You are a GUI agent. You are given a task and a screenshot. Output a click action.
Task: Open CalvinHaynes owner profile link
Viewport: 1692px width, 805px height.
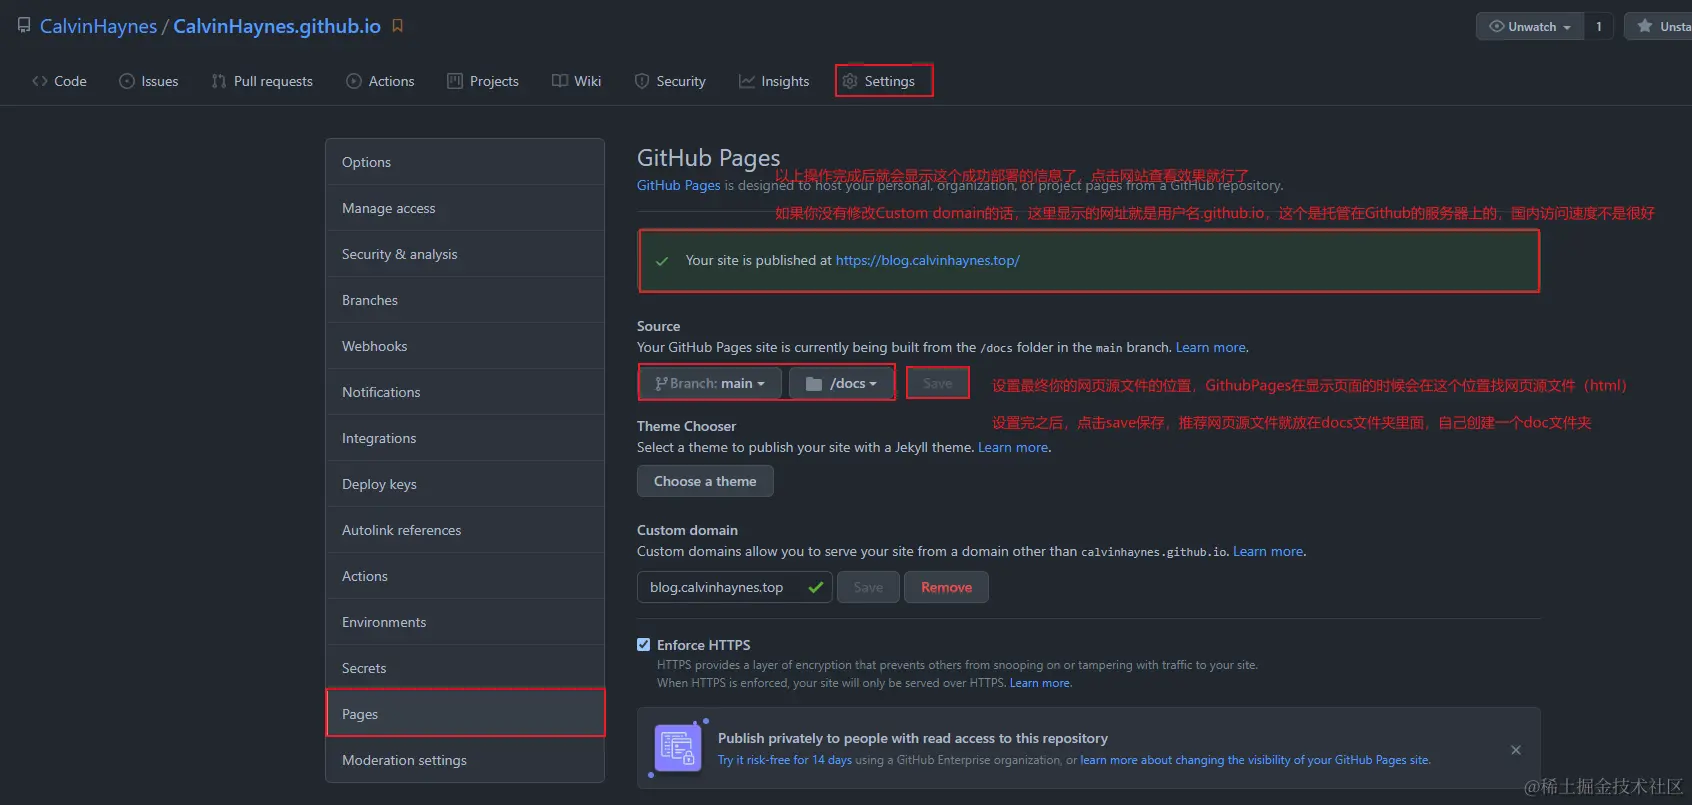pyautogui.click(x=98, y=26)
